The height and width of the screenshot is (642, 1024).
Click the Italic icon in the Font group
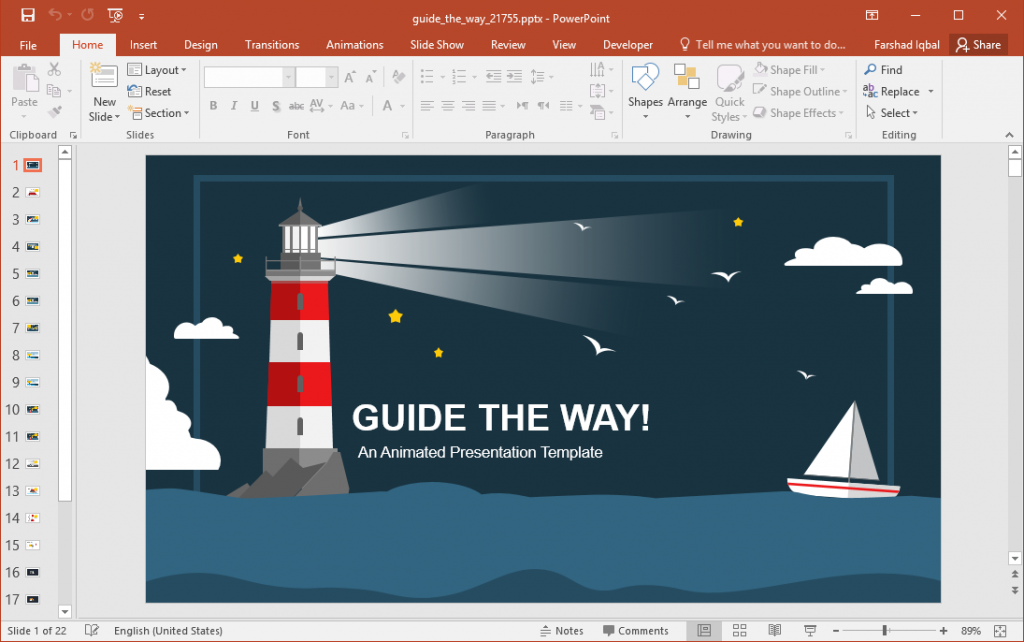[x=232, y=105]
